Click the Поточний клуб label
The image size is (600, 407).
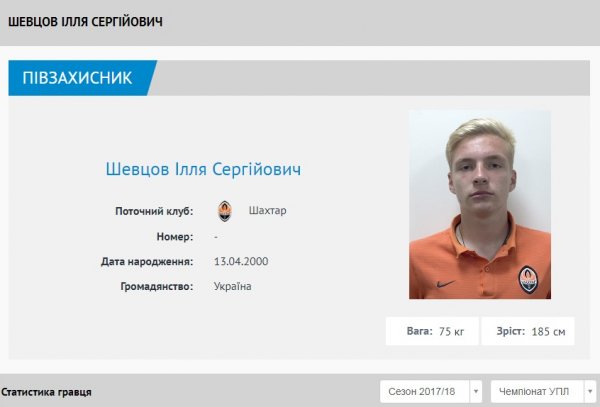(154, 211)
